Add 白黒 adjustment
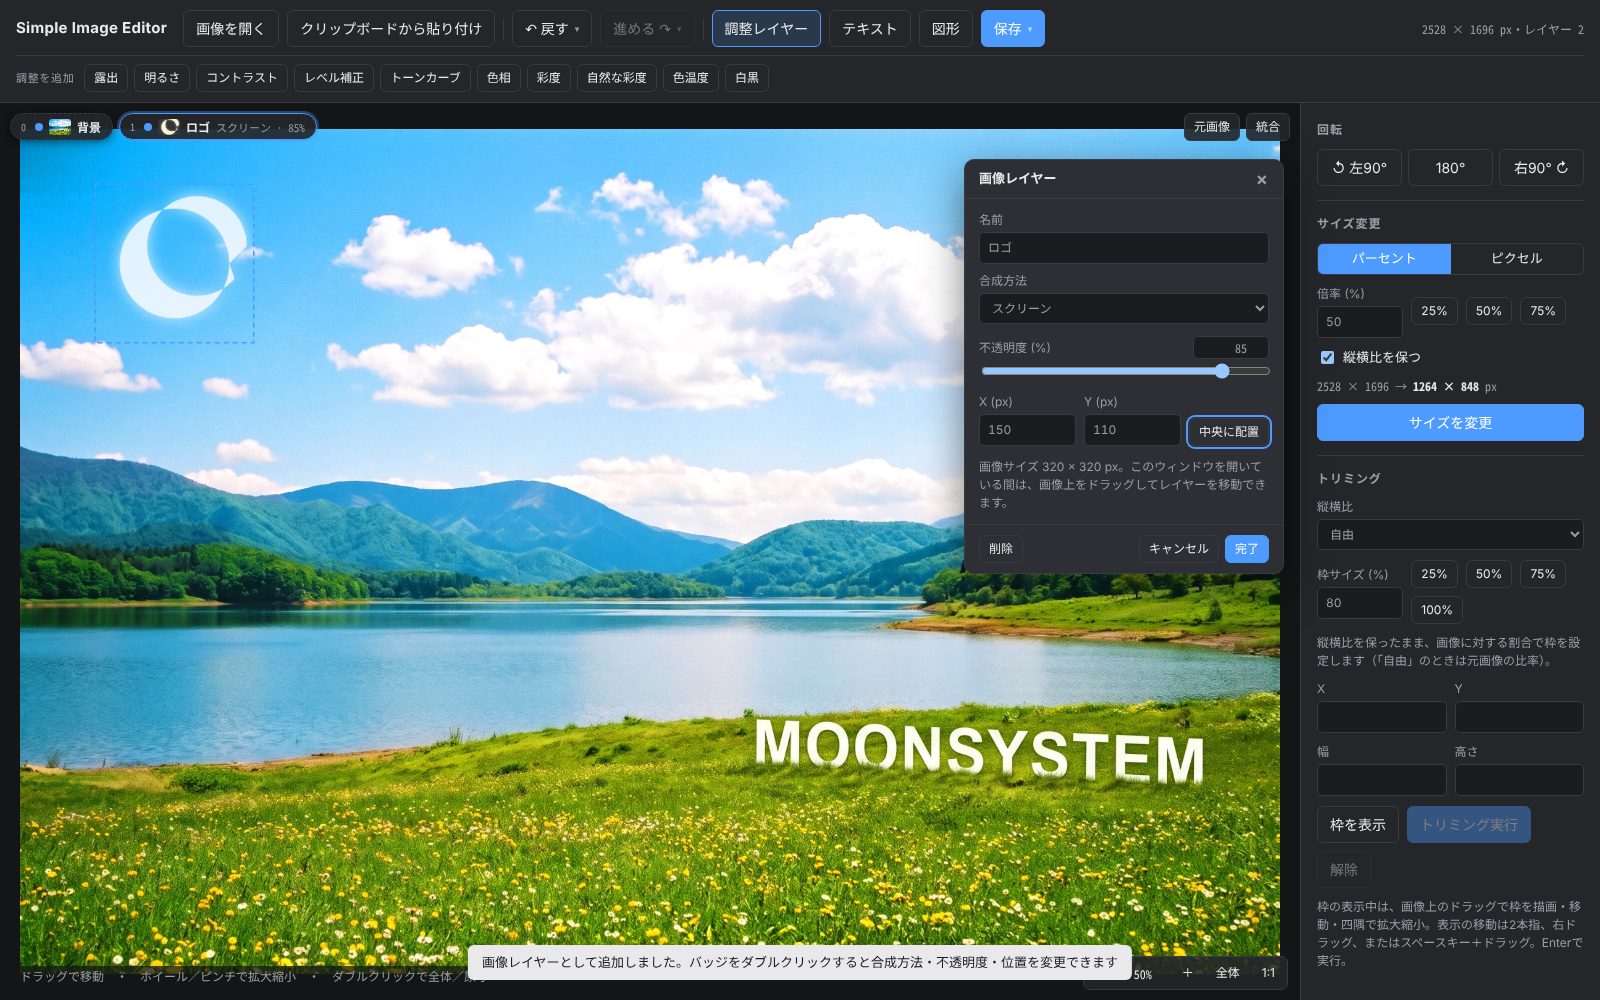Image resolution: width=1600 pixels, height=1000 pixels. tap(747, 78)
